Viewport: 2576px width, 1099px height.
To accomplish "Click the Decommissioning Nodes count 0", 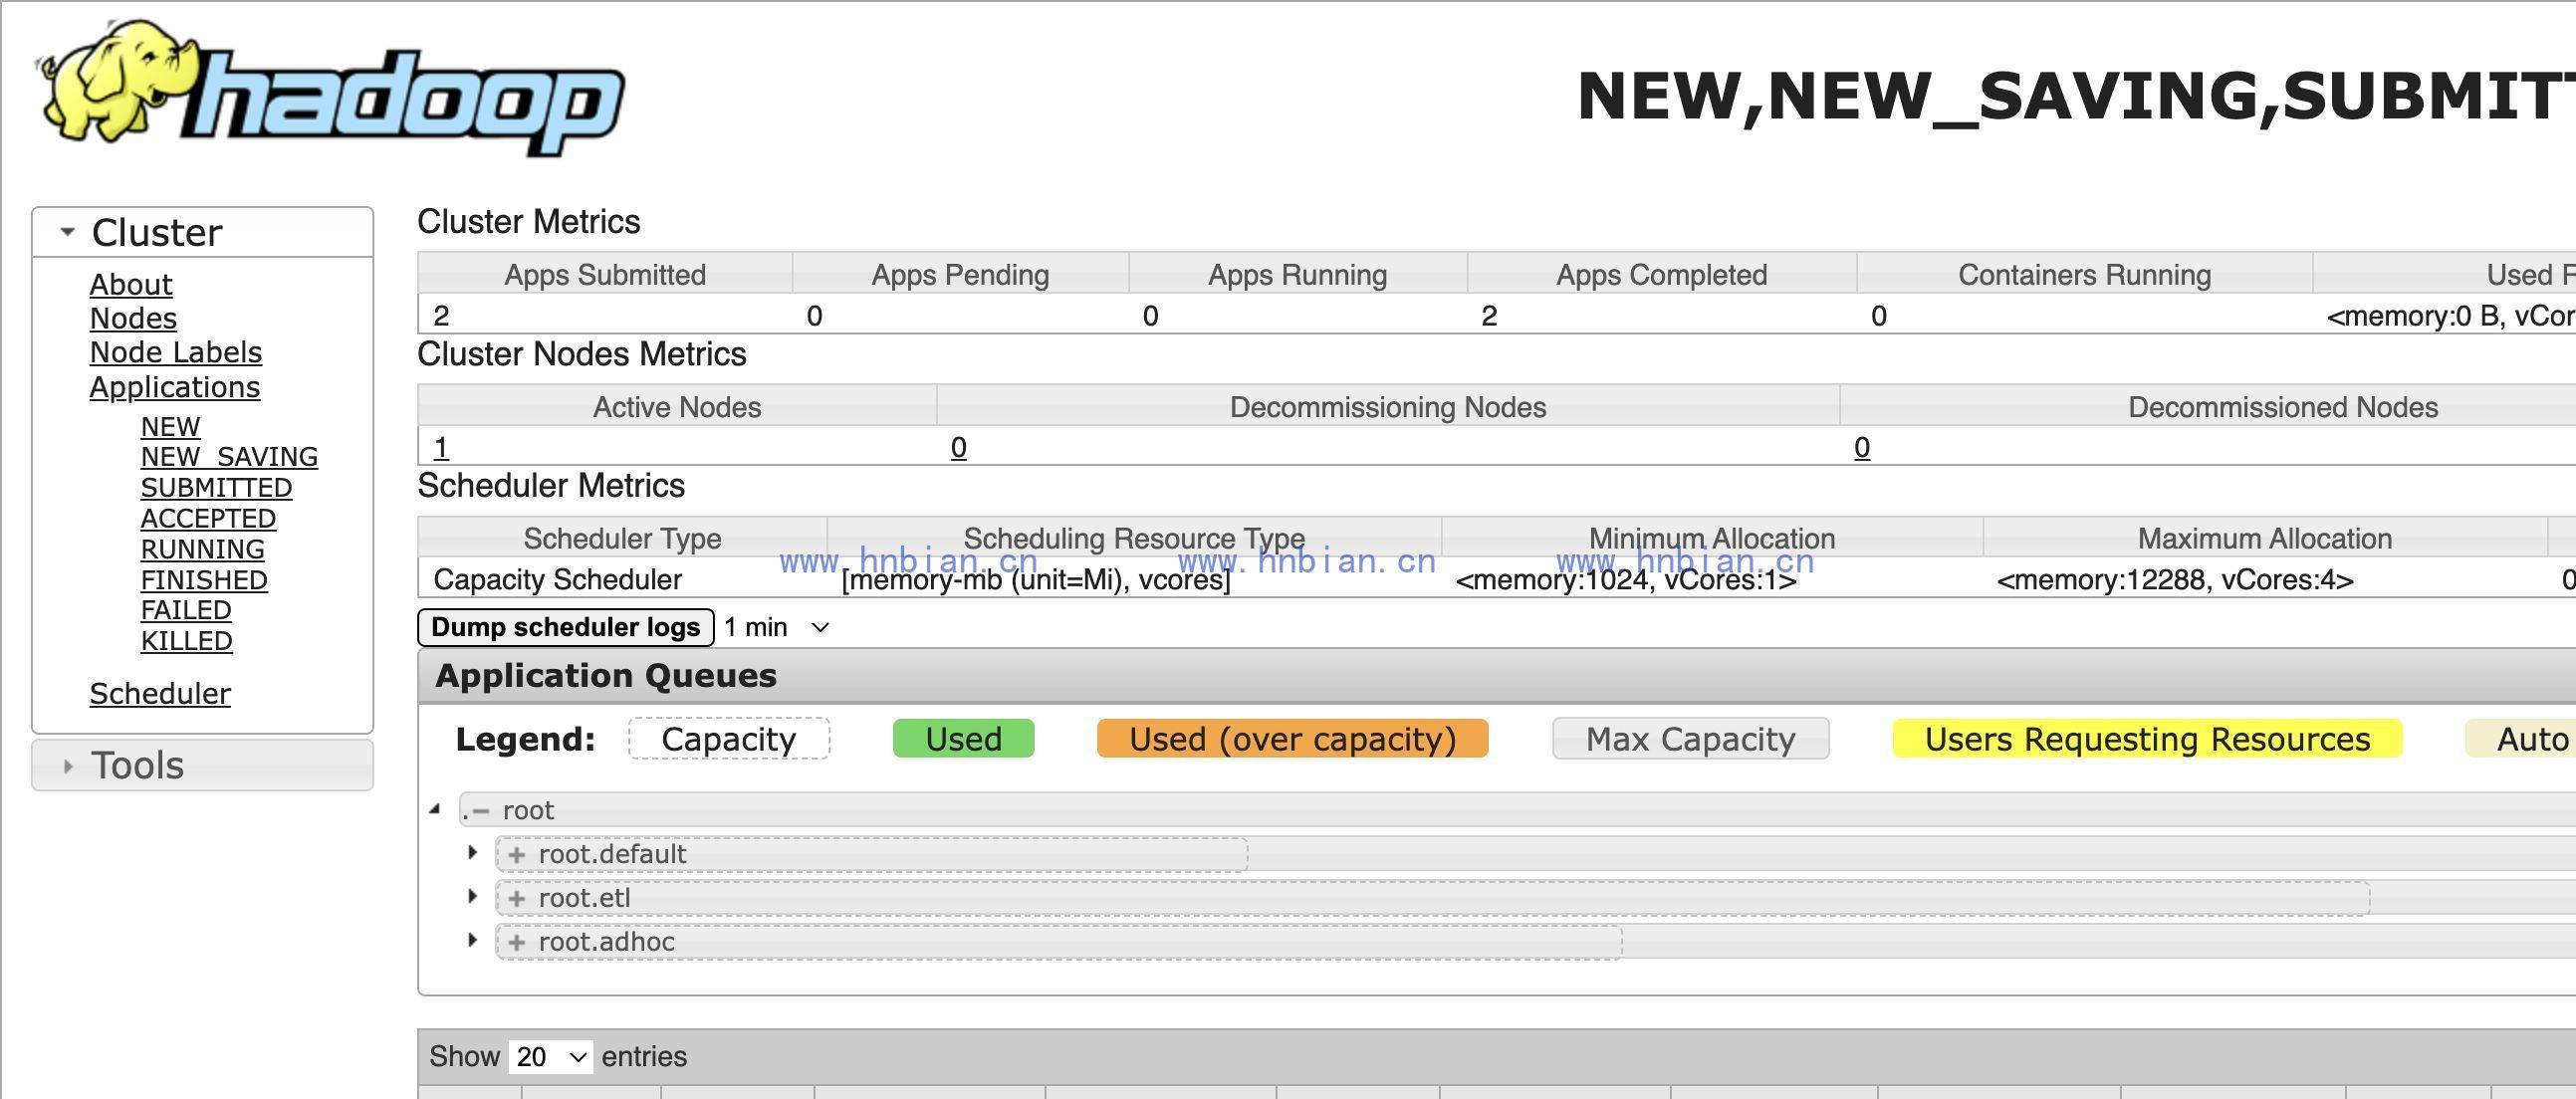I will (x=958, y=447).
